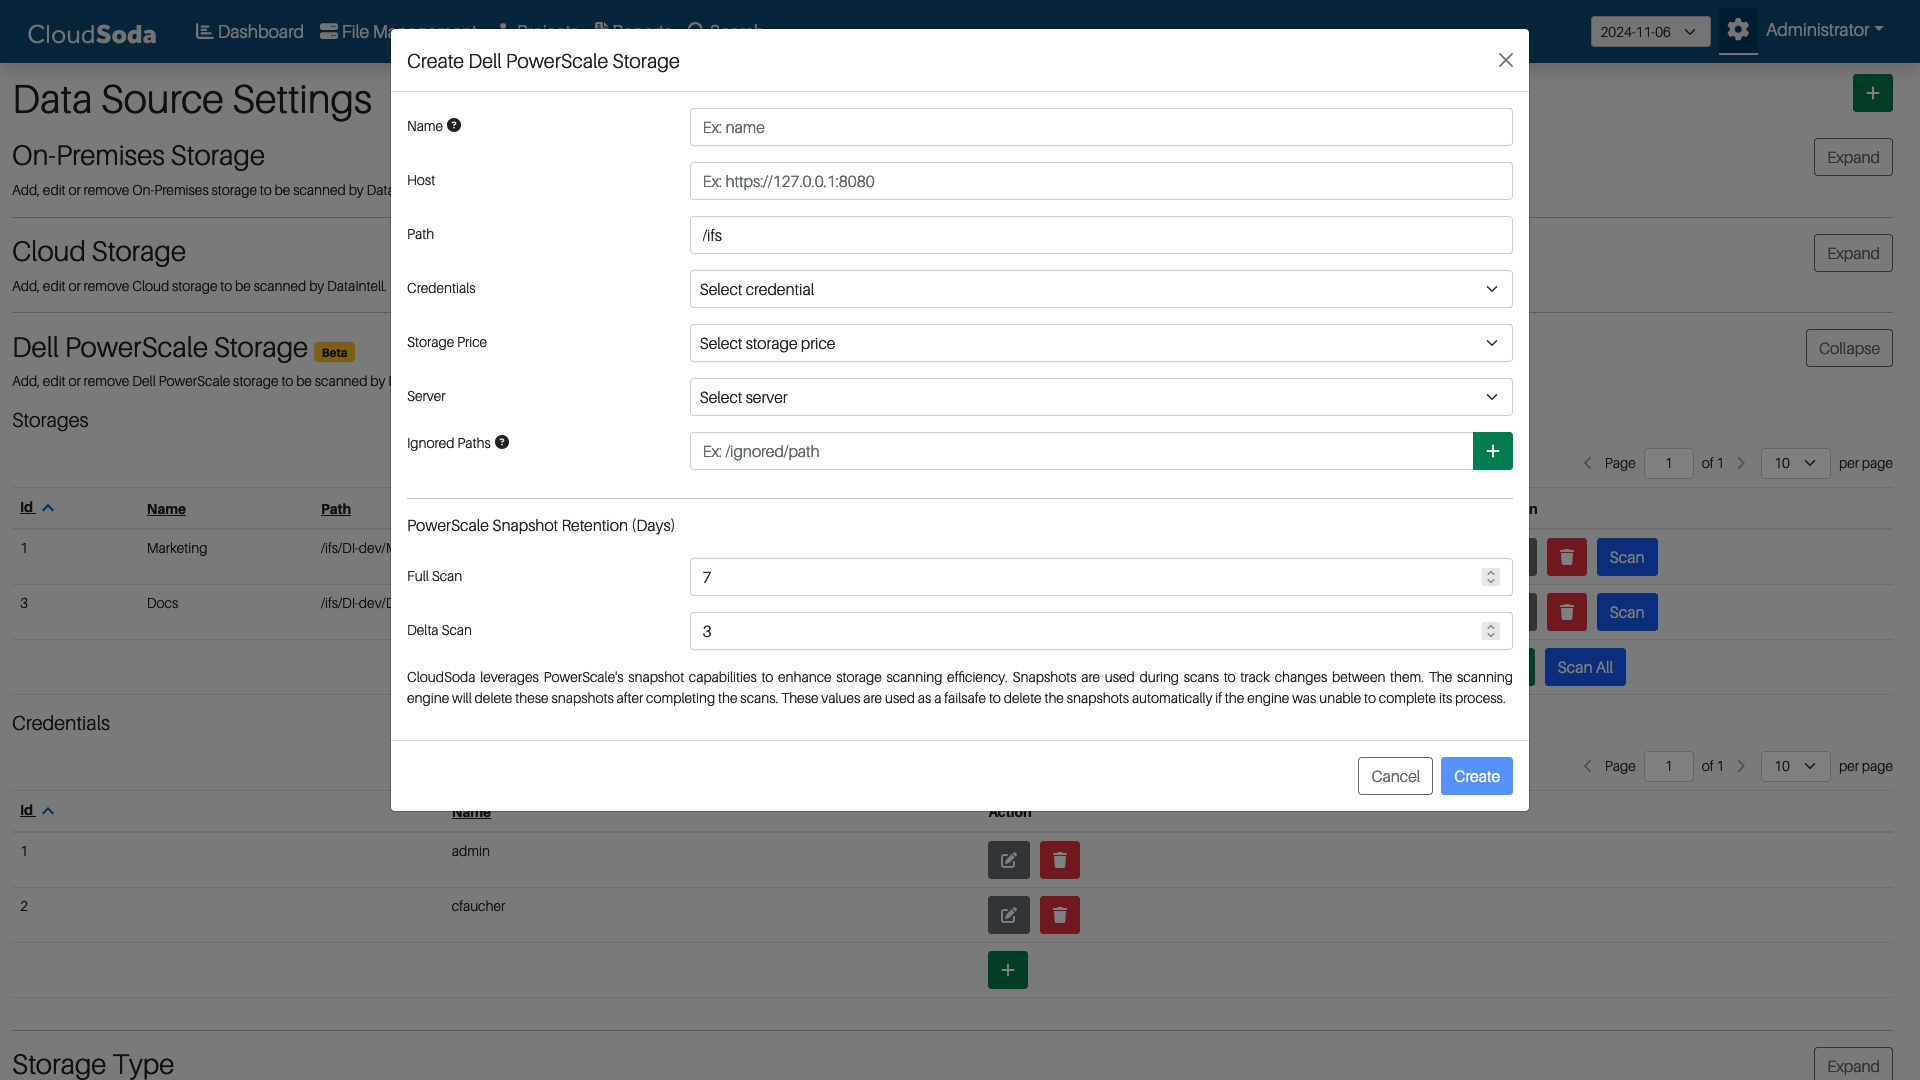Edit the cfaucher credential
This screenshot has height=1080, width=1920.
click(1008, 915)
